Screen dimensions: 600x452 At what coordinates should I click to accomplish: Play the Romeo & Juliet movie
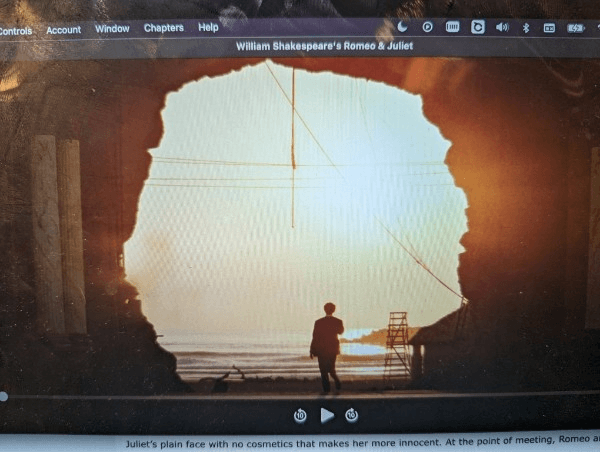[x=327, y=415]
